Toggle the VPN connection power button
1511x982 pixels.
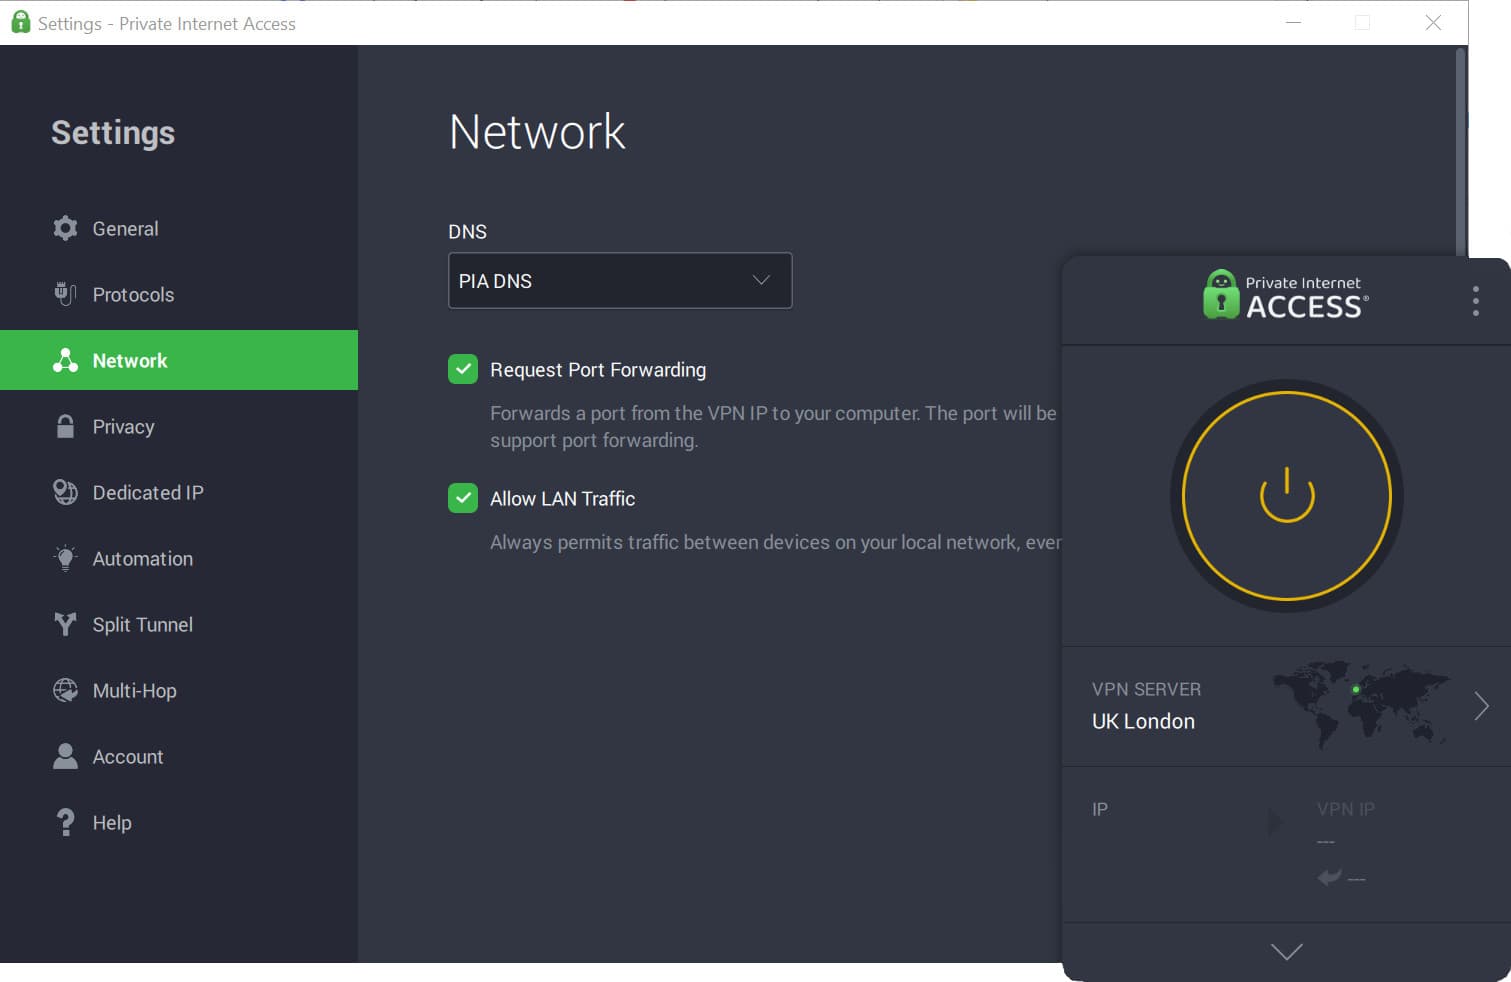tap(1286, 495)
